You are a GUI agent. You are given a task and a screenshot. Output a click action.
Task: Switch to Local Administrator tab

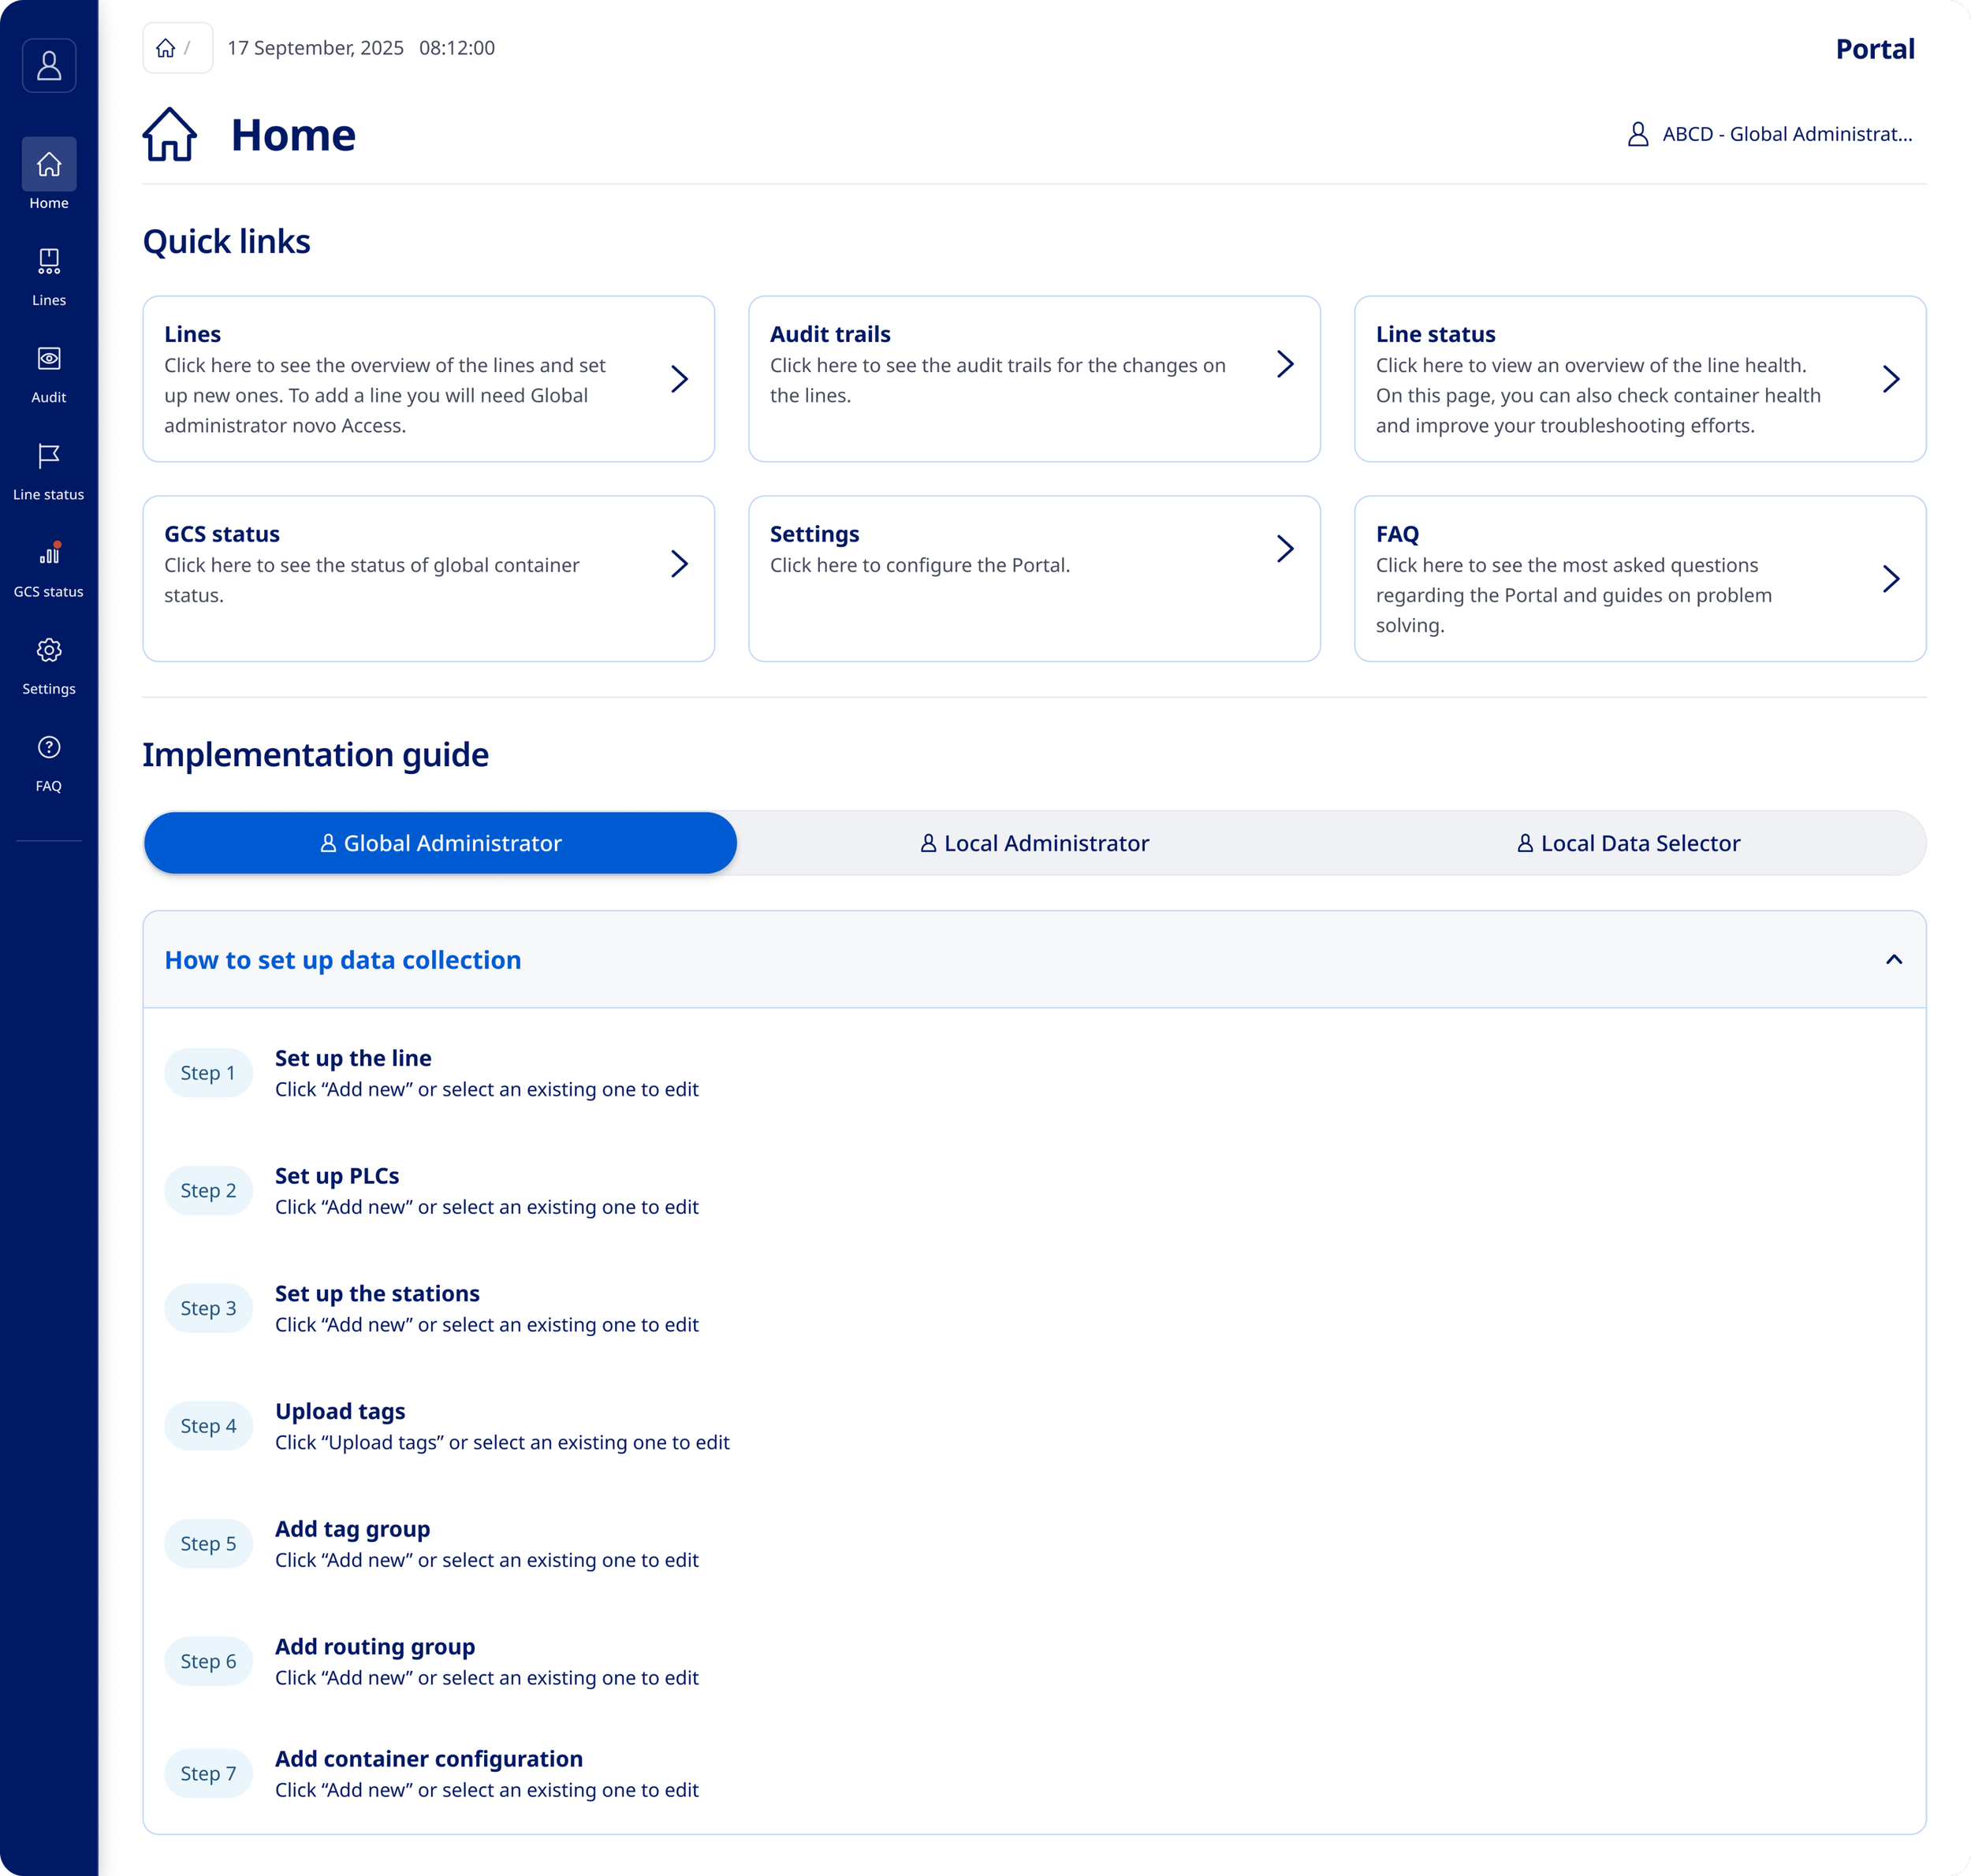click(x=1034, y=843)
